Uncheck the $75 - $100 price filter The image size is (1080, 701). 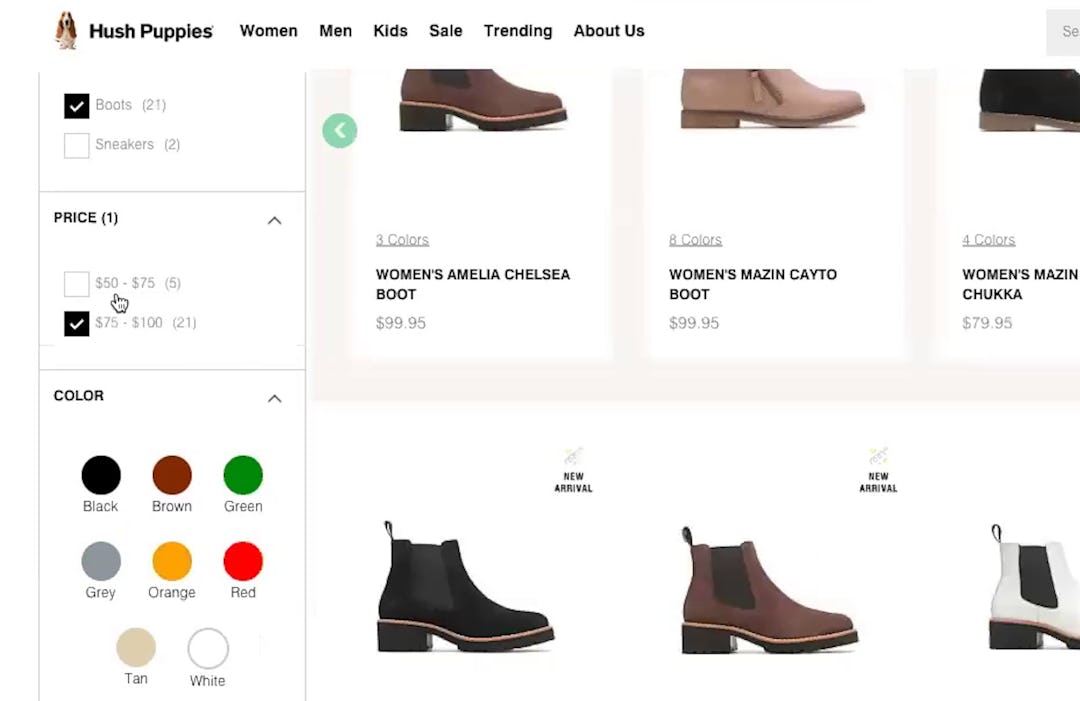point(76,323)
